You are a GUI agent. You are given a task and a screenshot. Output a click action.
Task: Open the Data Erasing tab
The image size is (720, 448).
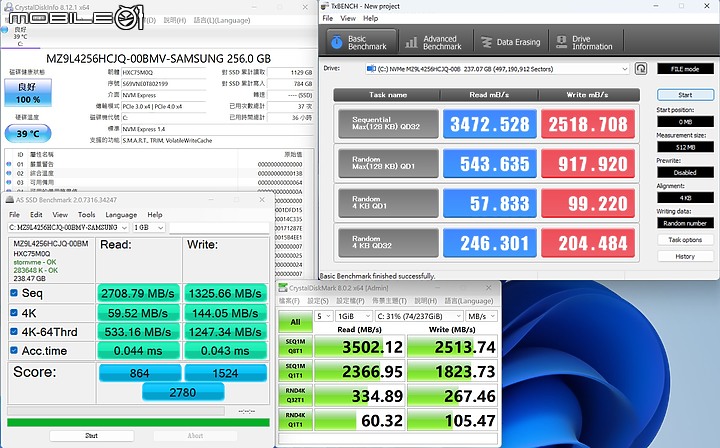click(x=510, y=42)
